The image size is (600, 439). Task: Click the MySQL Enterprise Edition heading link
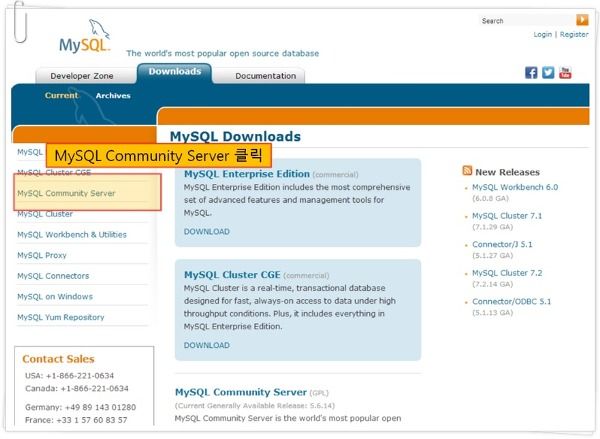pos(247,174)
